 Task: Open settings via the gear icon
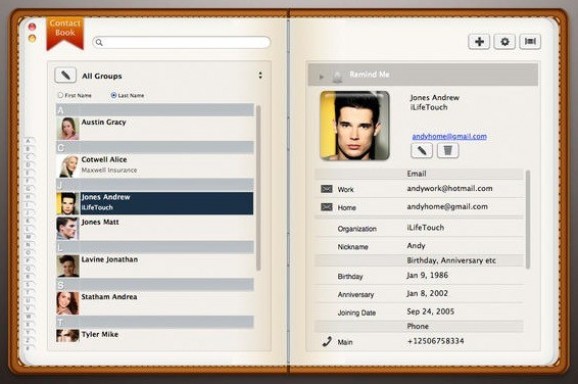point(505,42)
